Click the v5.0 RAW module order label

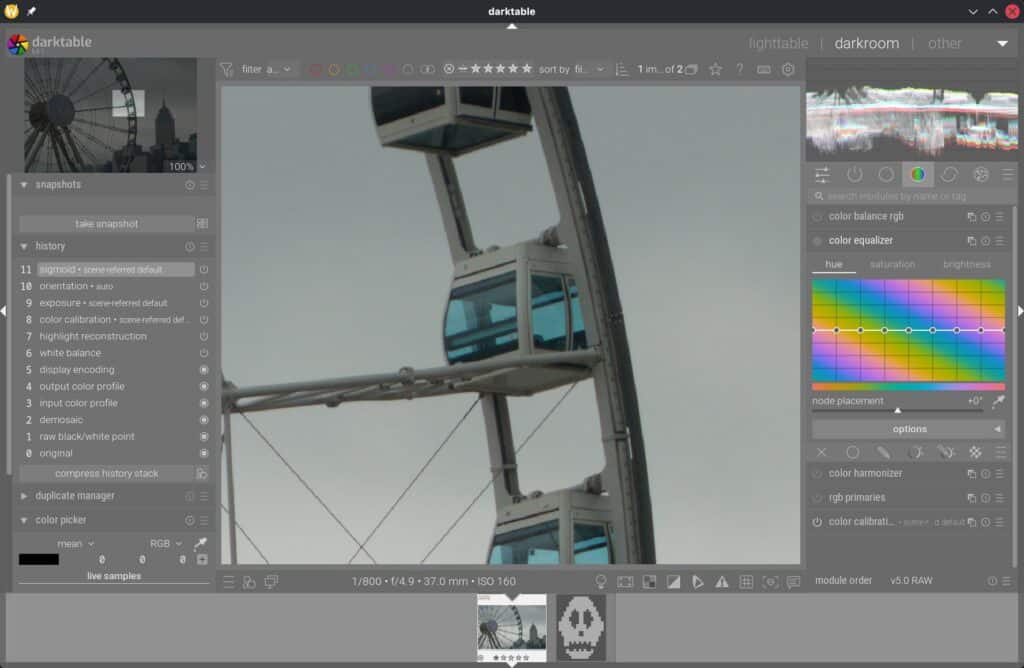coord(911,581)
